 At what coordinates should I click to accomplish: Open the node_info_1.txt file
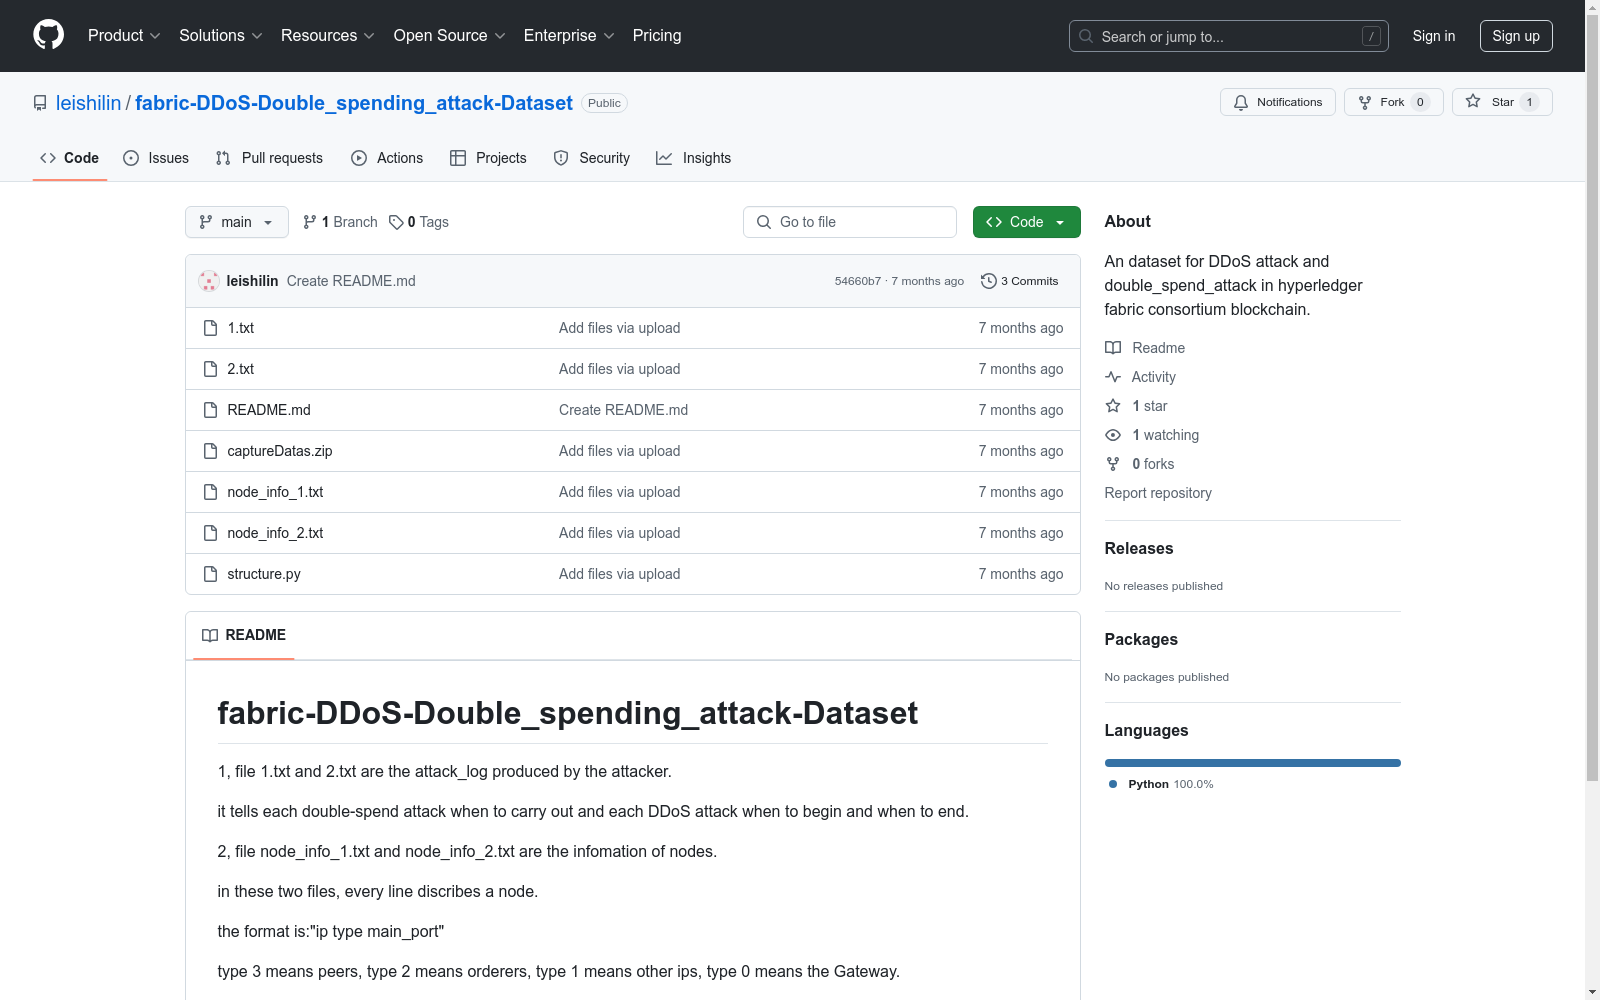pos(275,492)
